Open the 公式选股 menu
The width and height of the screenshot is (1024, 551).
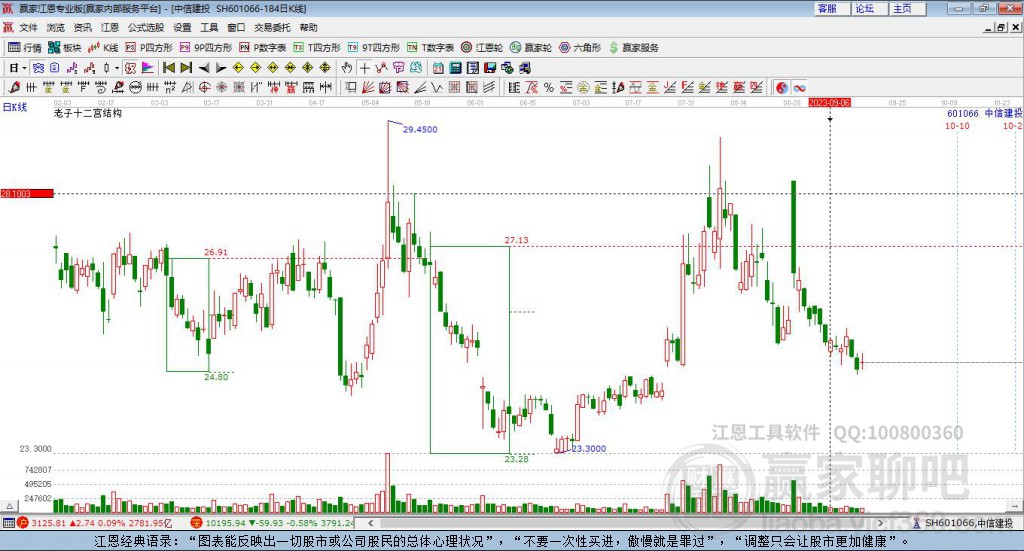[x=146, y=27]
